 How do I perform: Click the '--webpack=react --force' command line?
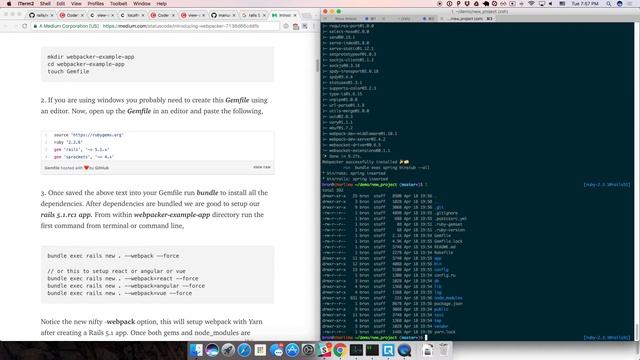[122, 278]
